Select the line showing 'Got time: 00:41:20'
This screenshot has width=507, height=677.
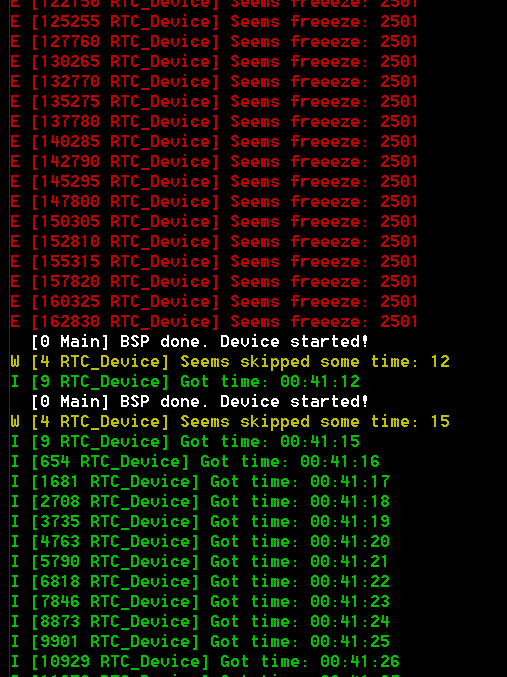(x=200, y=541)
